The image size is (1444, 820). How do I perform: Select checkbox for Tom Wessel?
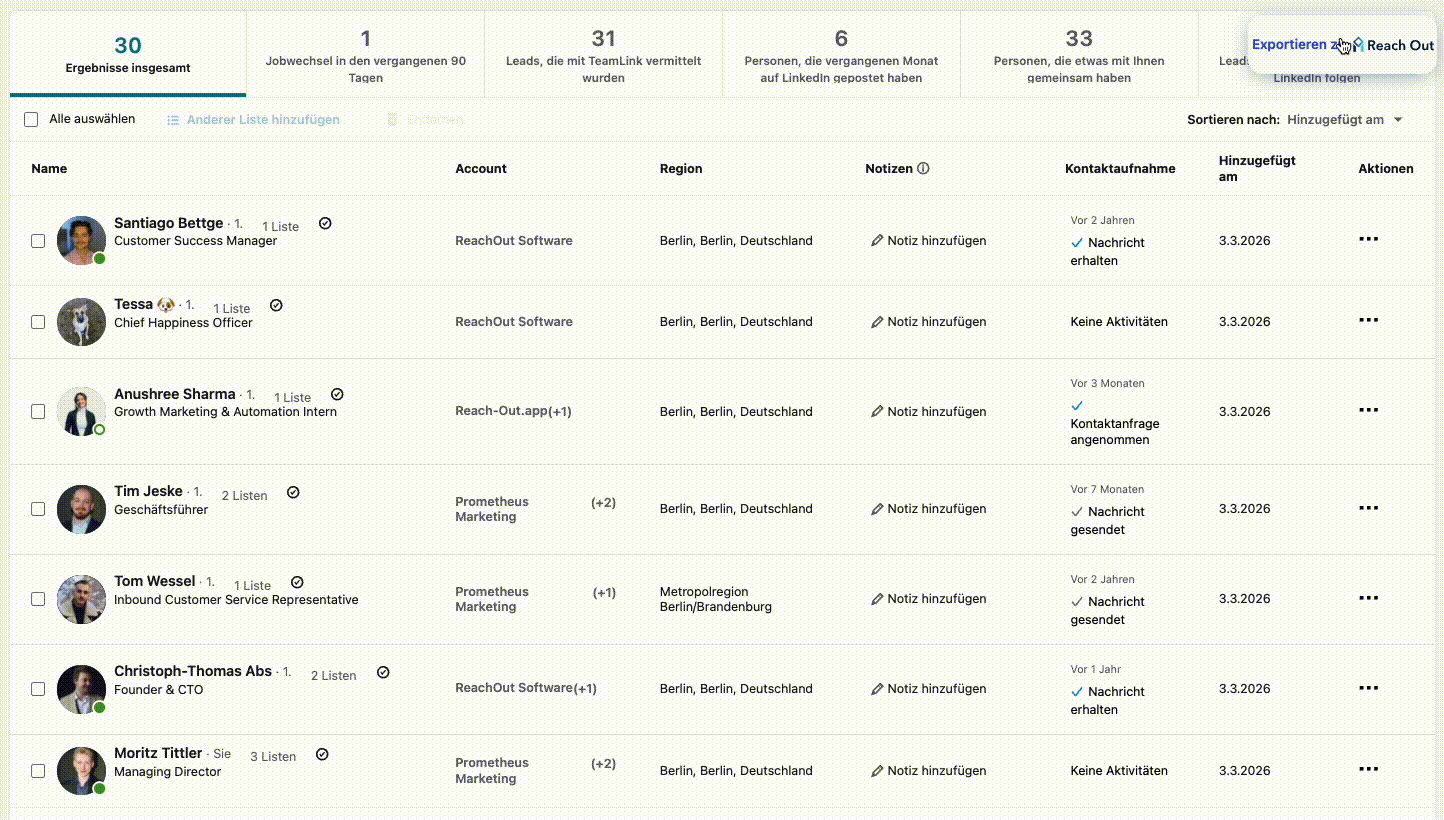[x=38, y=599]
